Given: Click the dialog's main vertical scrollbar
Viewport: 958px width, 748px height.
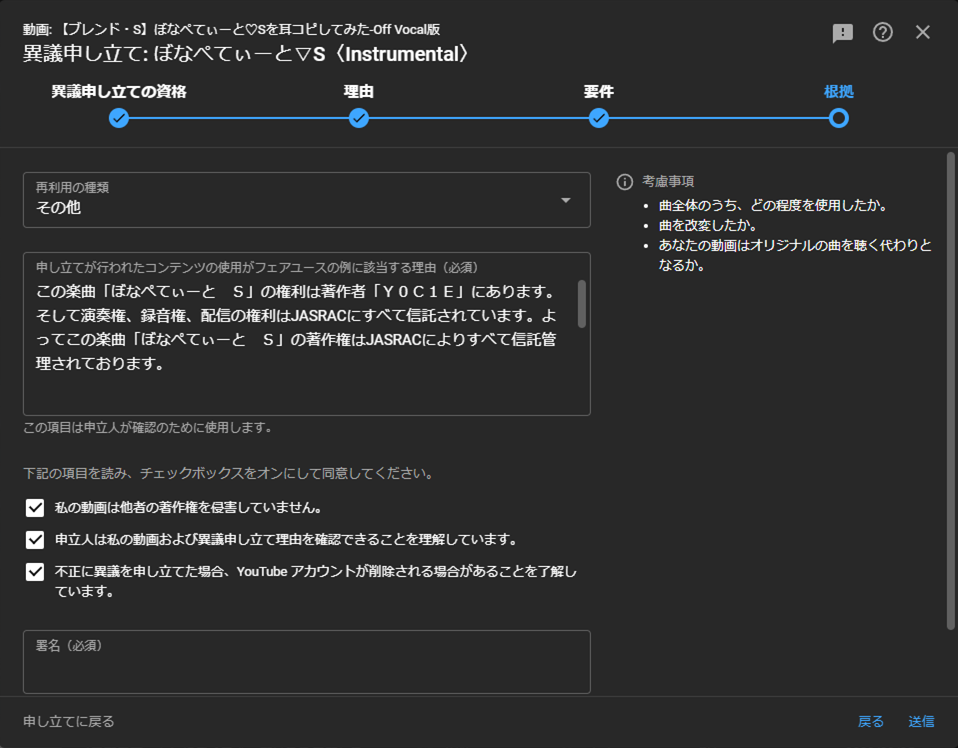Looking at the screenshot, I should coord(950,391).
